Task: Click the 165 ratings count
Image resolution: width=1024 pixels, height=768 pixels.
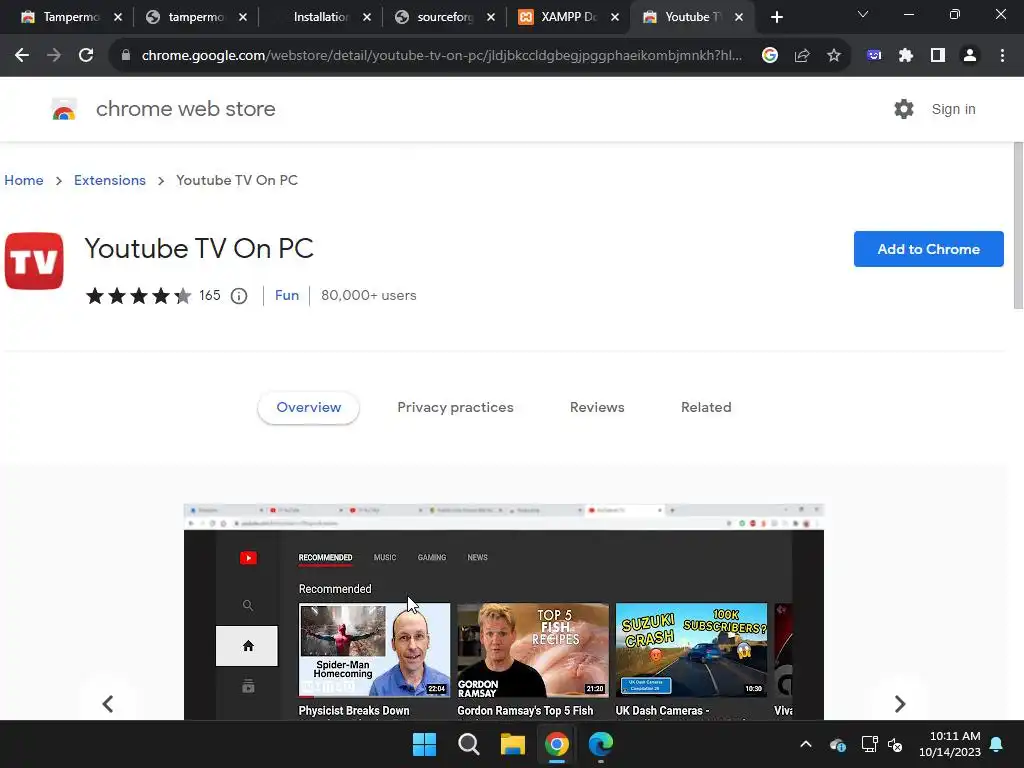Action: (x=210, y=295)
